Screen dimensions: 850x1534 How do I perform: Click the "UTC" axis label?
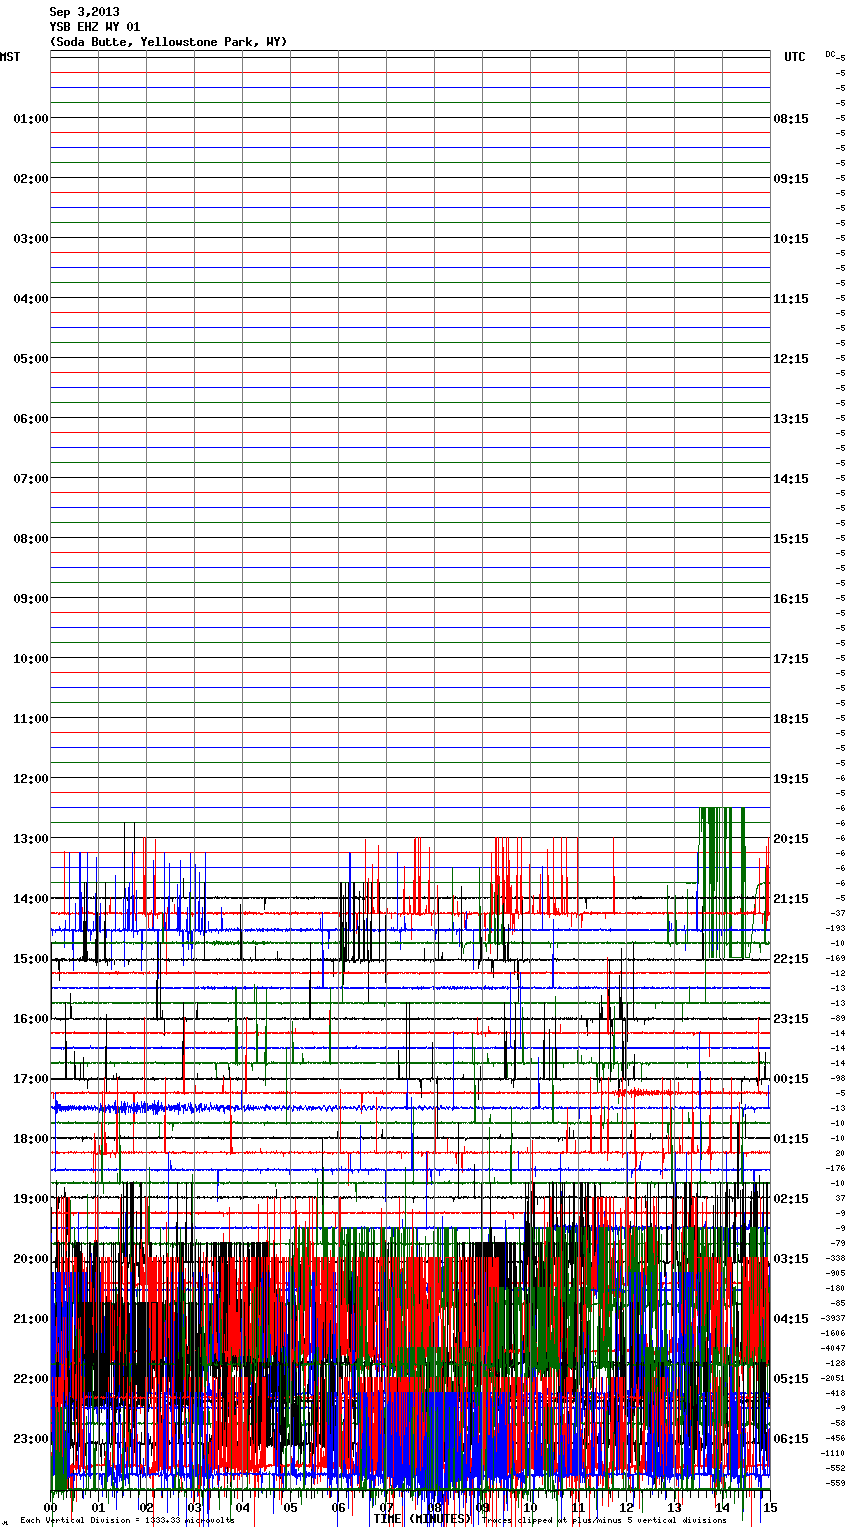795,57
